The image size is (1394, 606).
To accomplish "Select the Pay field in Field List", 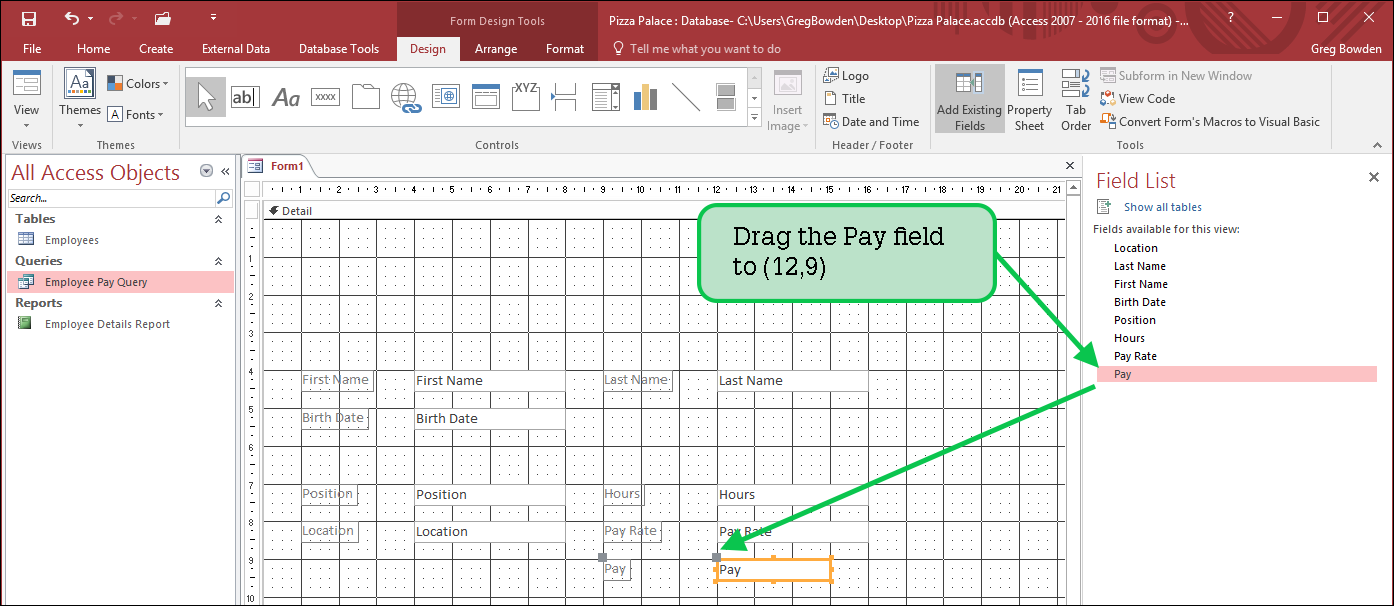I will click(1237, 374).
